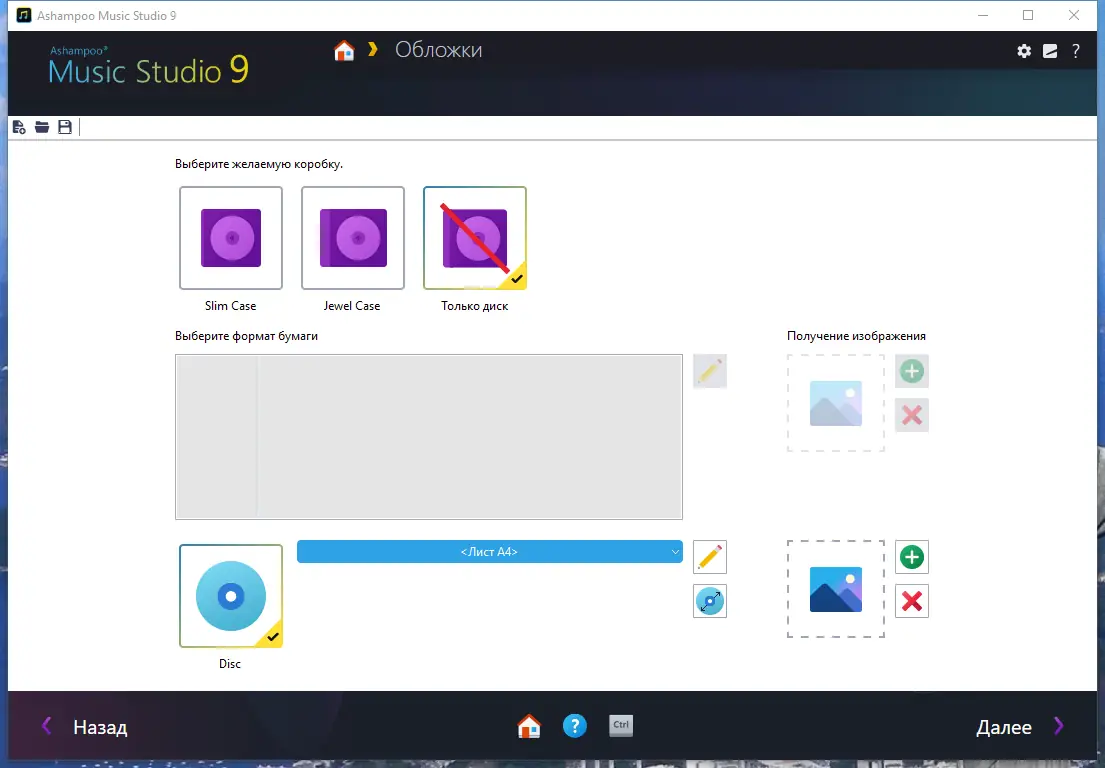
Task: Click the Выберите желаемую коробку label
Action: coord(259,164)
